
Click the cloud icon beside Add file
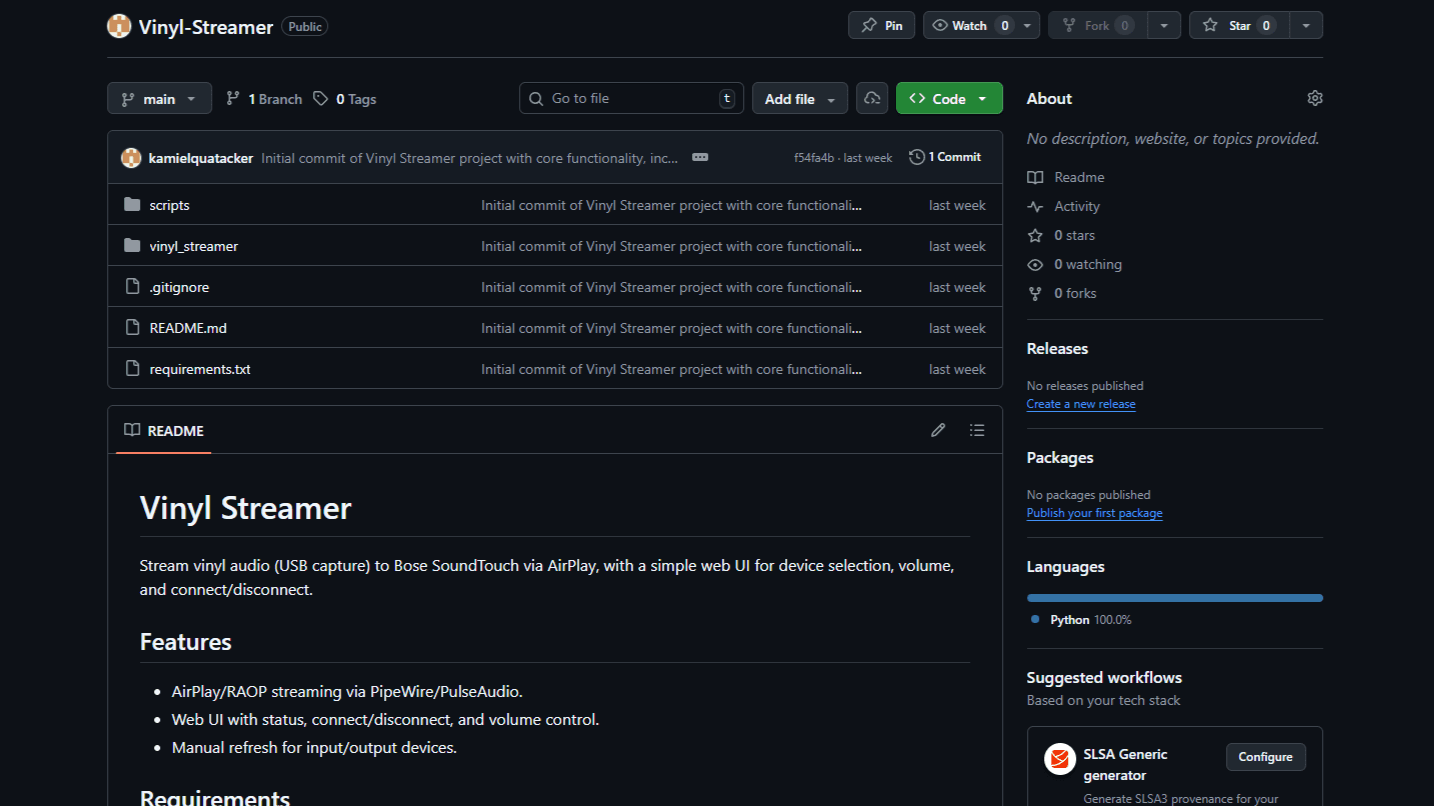872,98
